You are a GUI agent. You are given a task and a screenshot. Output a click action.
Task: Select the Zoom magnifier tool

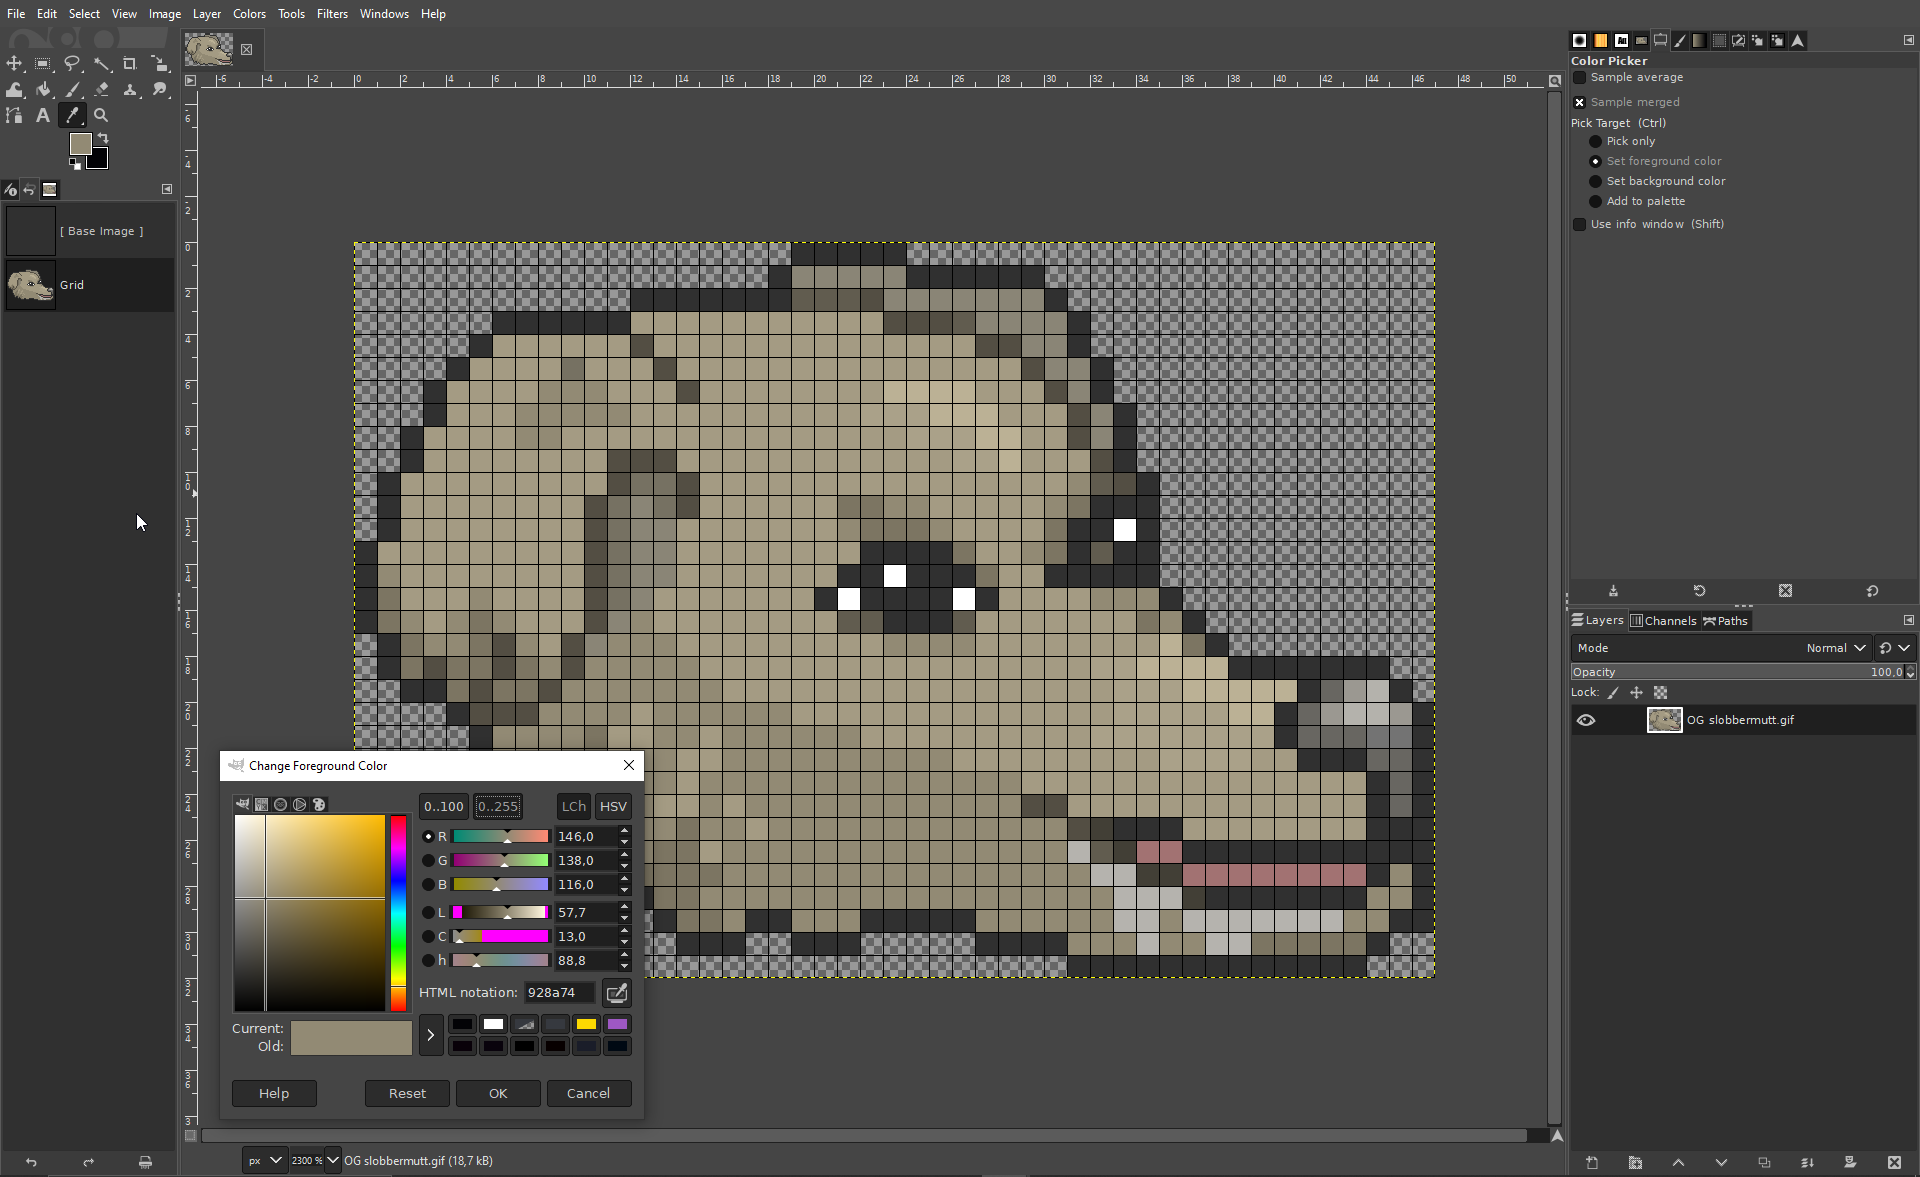101,115
